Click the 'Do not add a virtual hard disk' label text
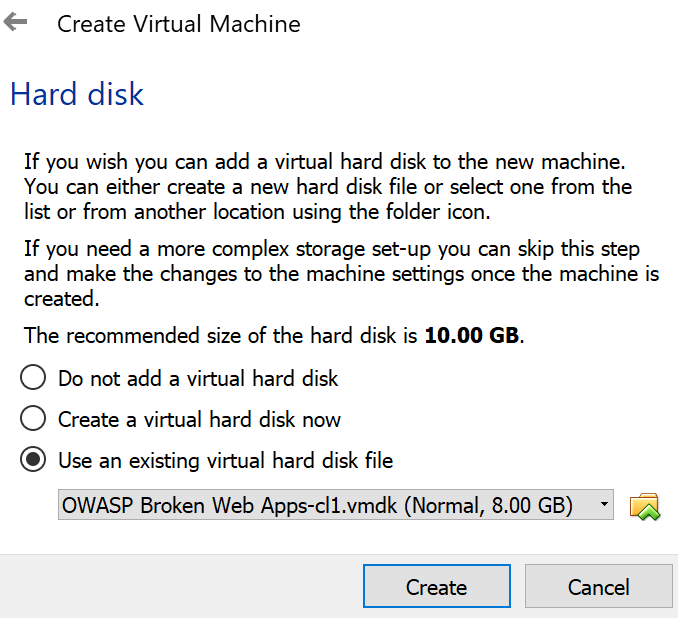Viewport: 678px width, 618px height. tap(198, 379)
